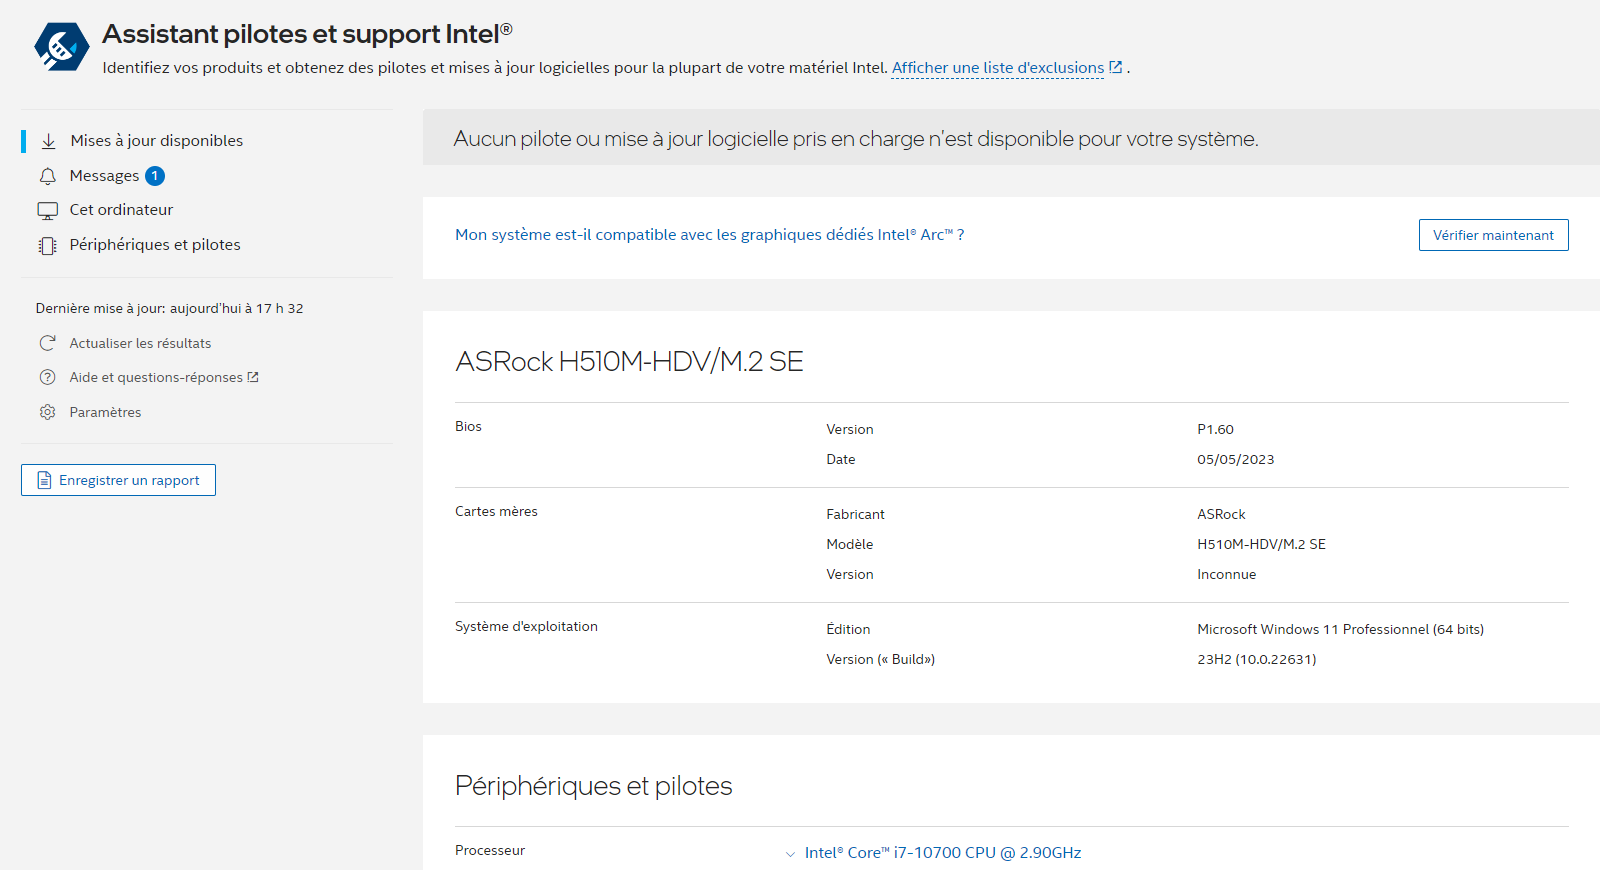Screen dimensions: 1600x870
Task: Click the ASRock H510M-HDV/M.2 SE heading
Action: tap(629, 361)
